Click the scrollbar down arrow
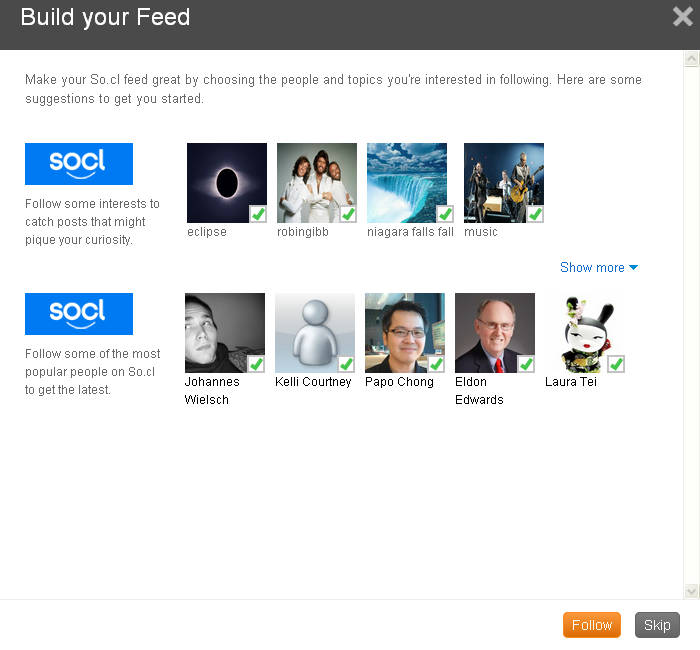Screen dimensions: 700x650 [690, 591]
